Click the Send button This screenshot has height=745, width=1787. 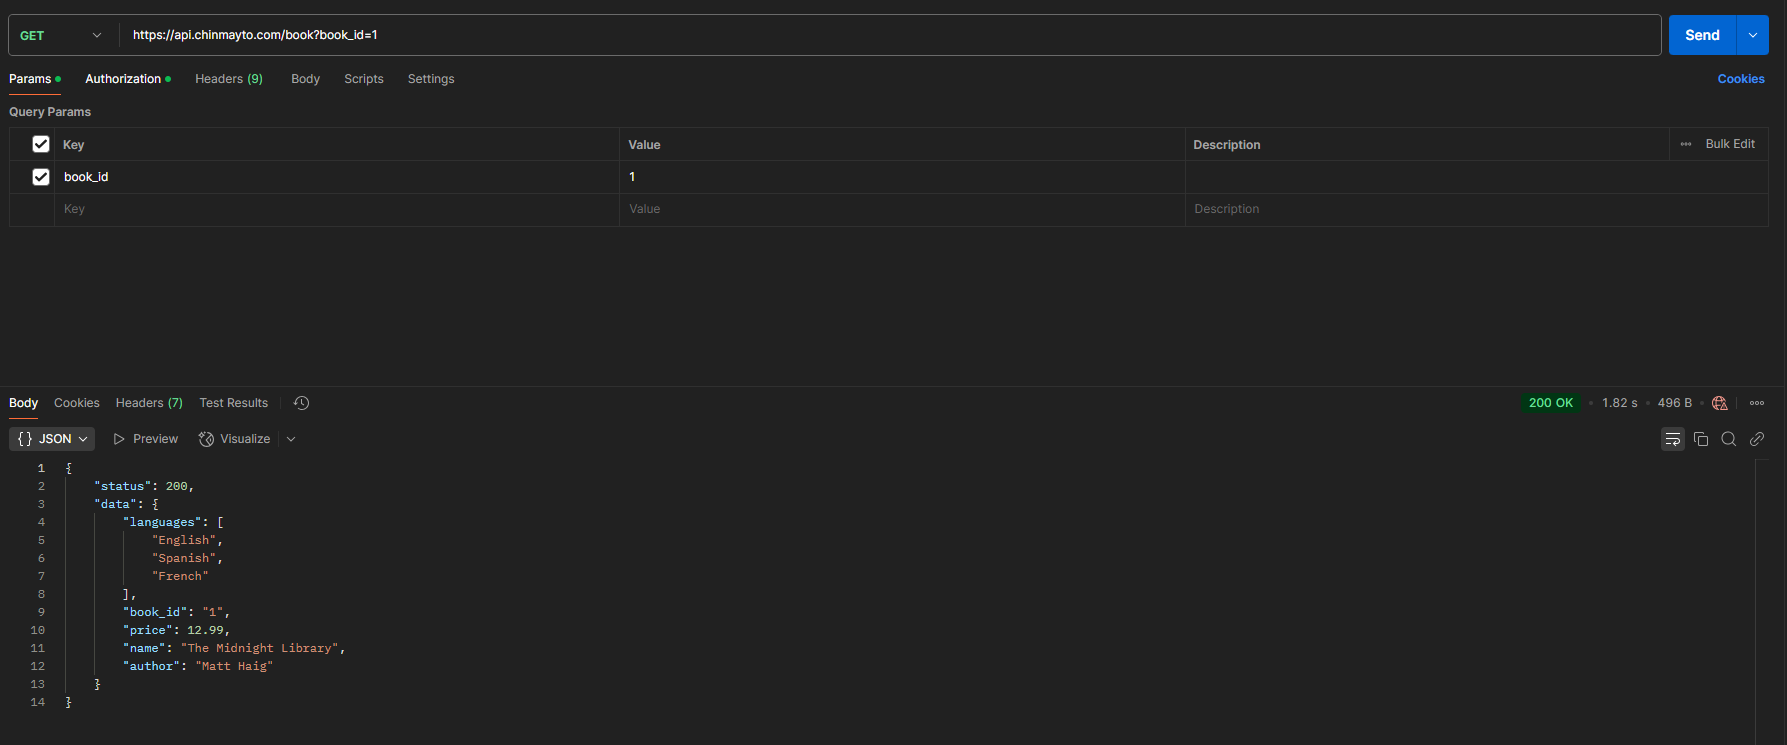point(1702,35)
